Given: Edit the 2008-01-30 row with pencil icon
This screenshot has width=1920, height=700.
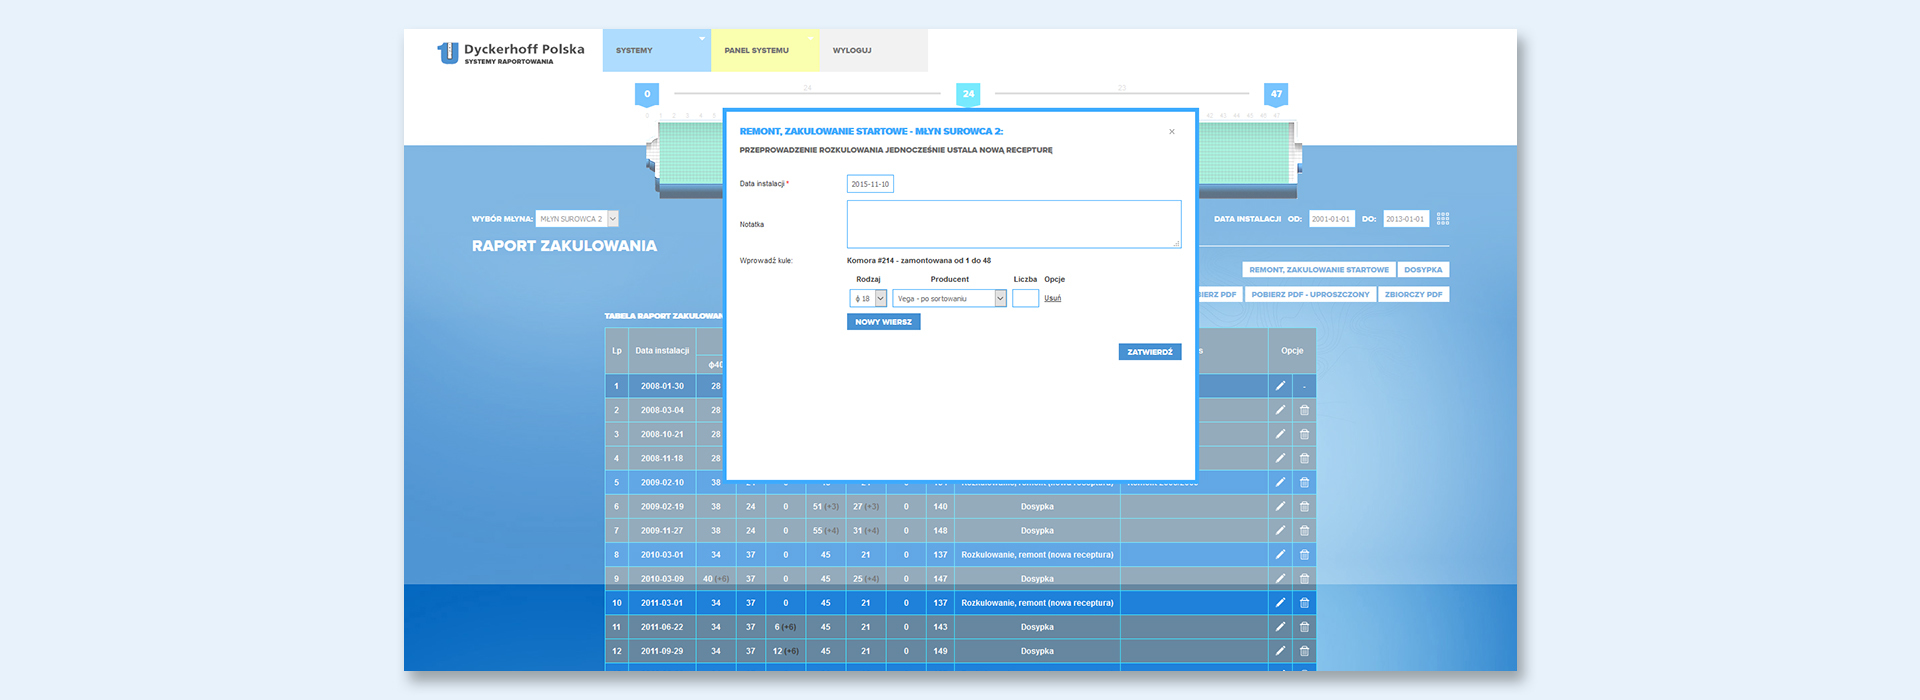Looking at the screenshot, I should (1280, 386).
